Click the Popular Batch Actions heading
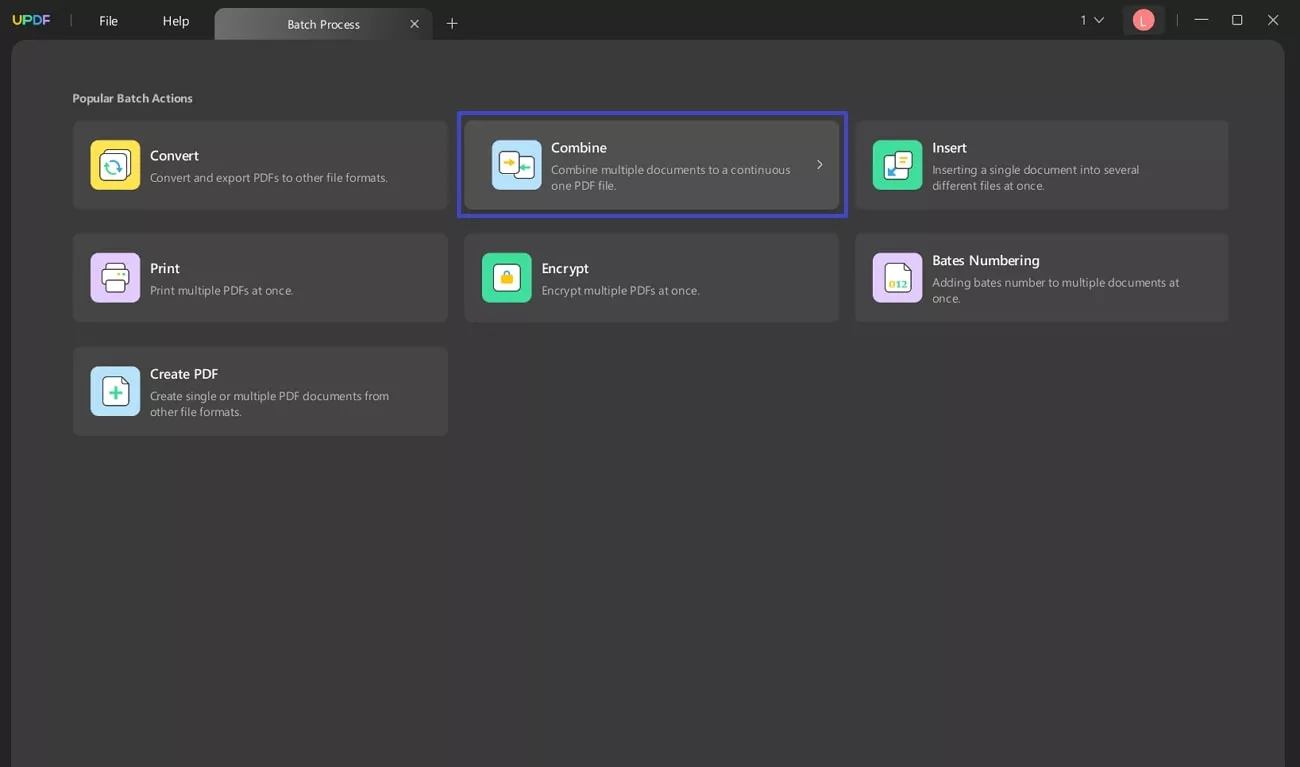 [132, 98]
